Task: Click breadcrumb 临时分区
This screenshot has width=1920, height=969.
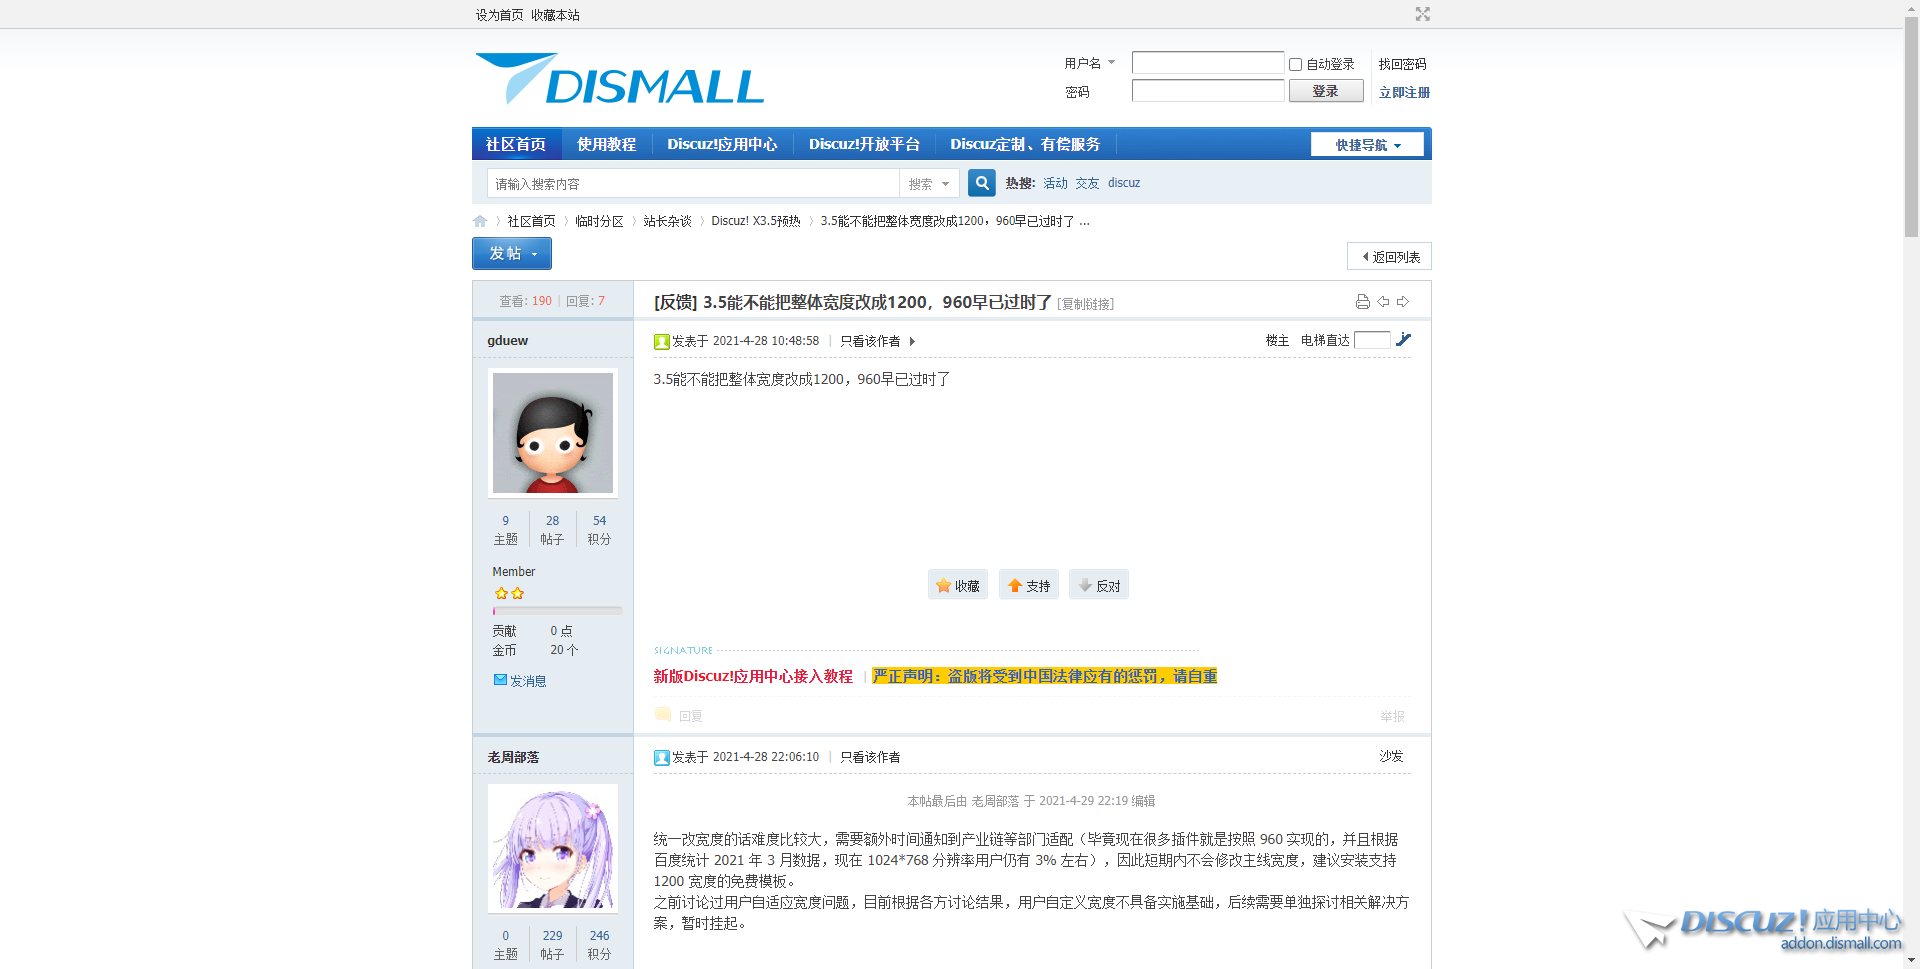Action: (599, 221)
